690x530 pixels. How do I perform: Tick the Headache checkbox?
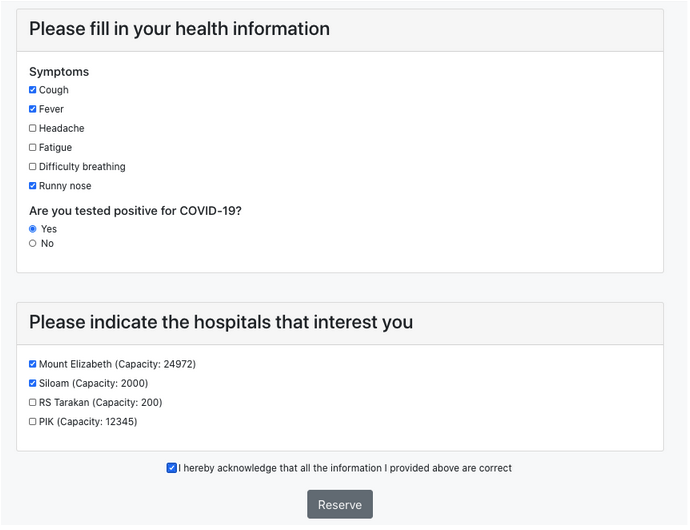33,128
